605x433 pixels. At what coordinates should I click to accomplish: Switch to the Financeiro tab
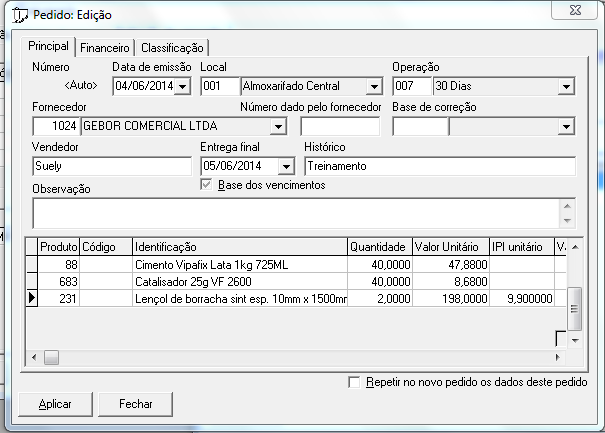pyautogui.click(x=105, y=47)
